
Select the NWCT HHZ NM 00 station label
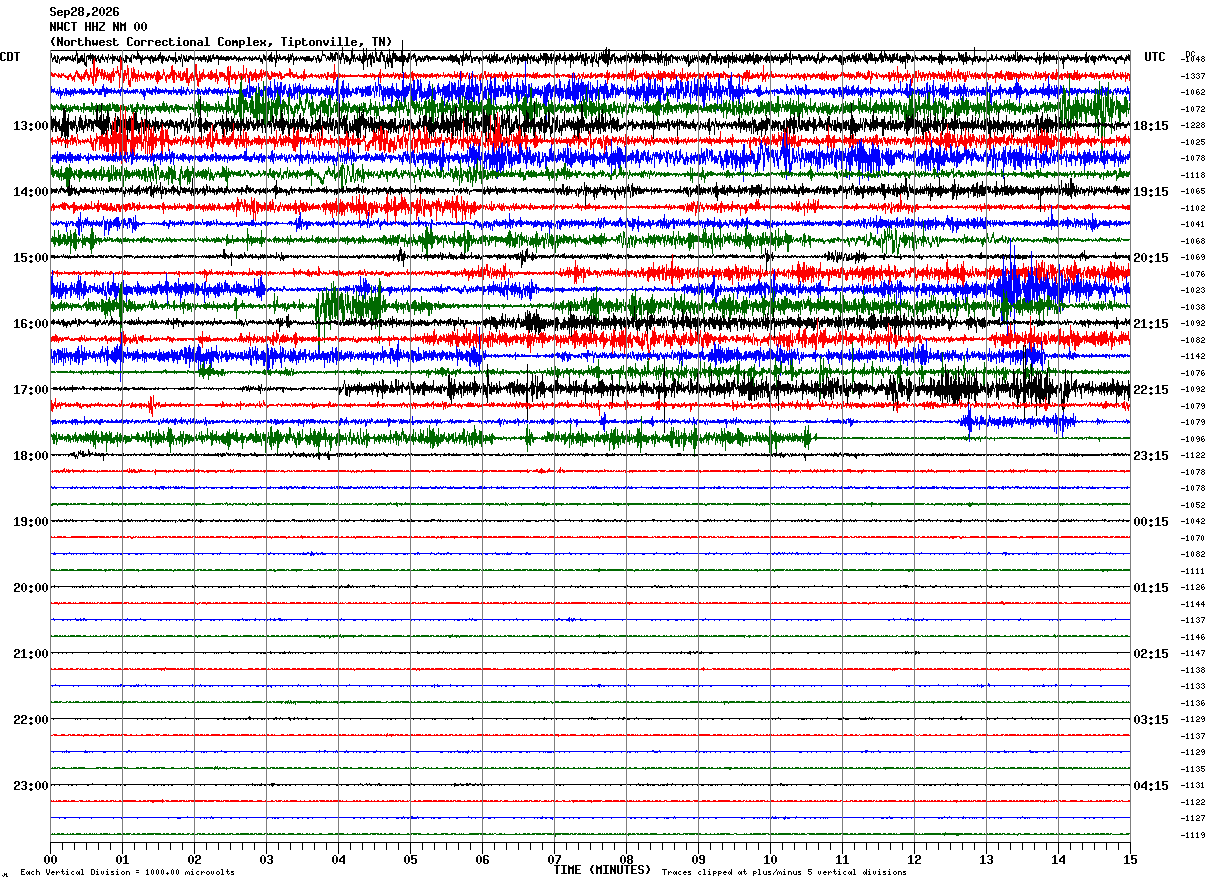click(x=98, y=27)
